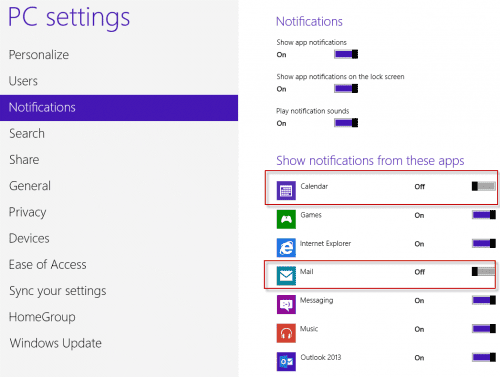Click the Outlook 2013 name label

[321, 357]
